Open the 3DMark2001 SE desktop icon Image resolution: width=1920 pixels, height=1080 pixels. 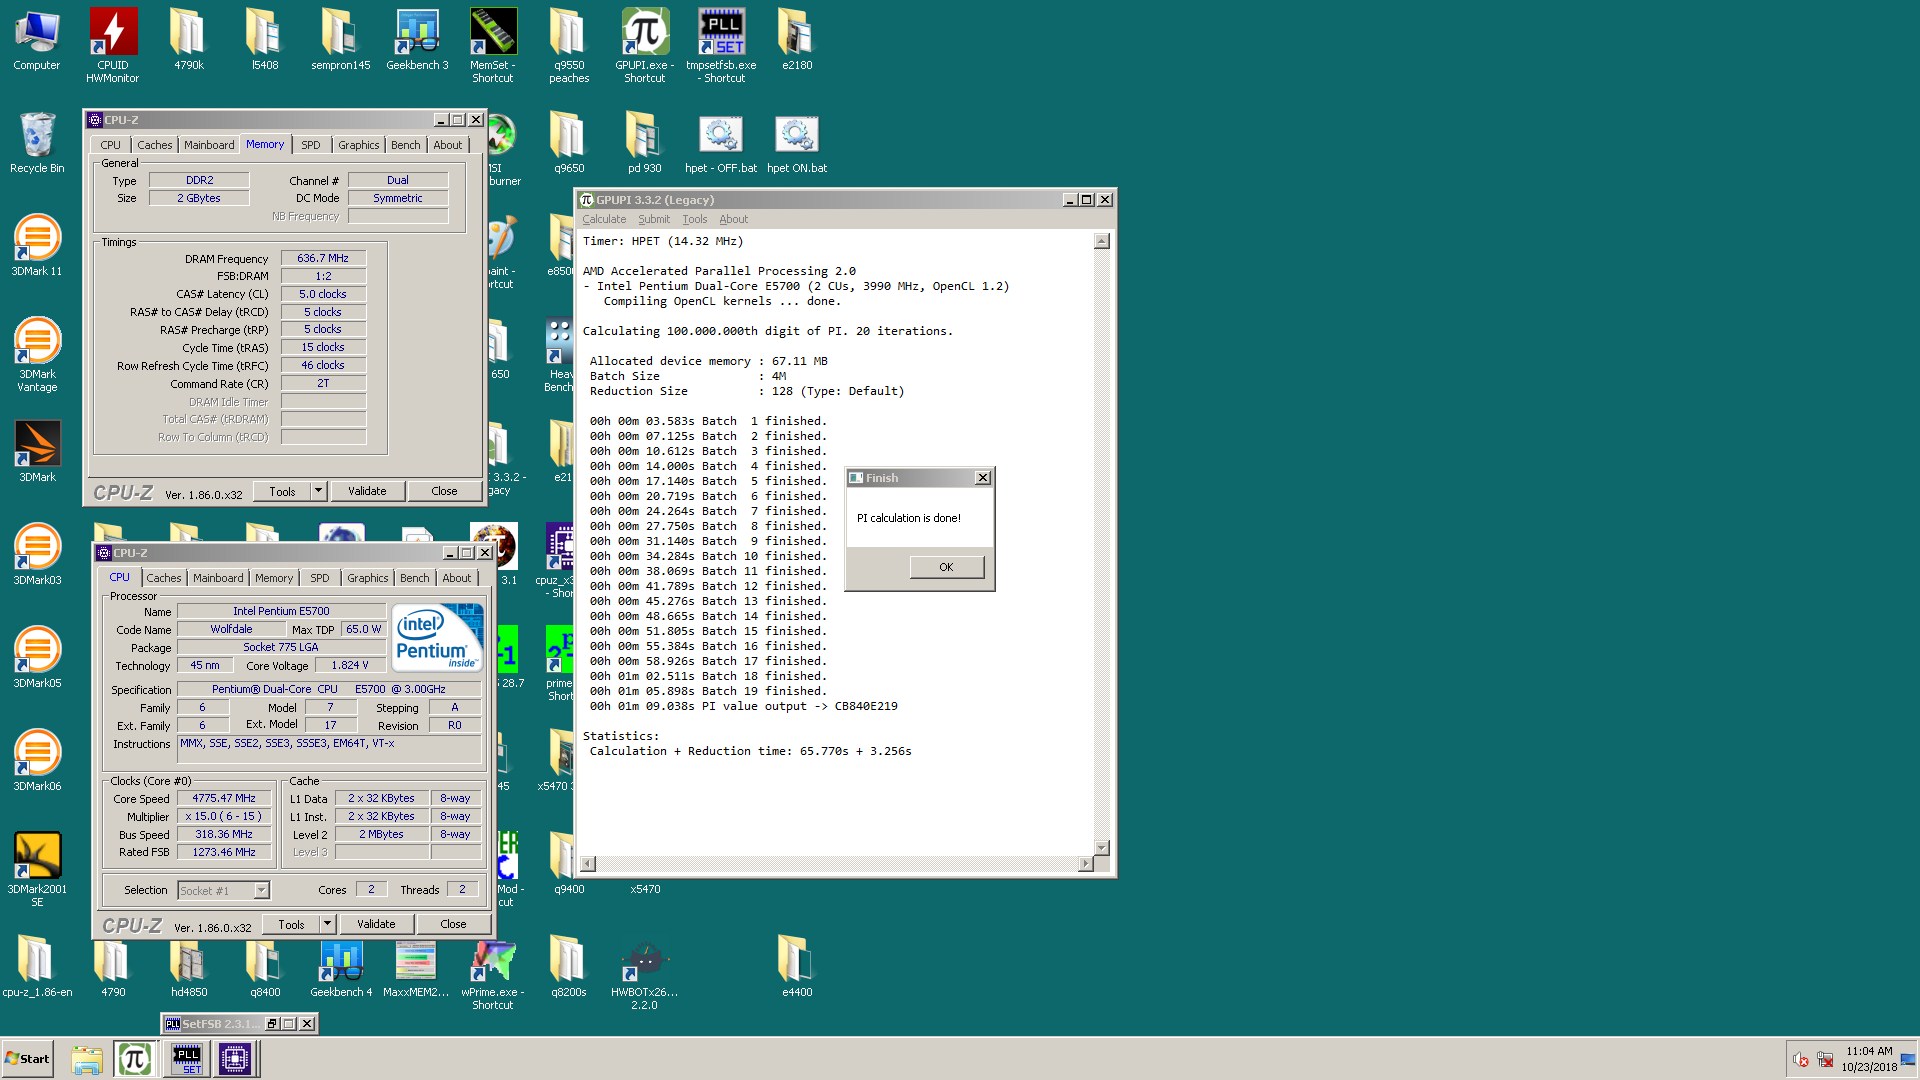pyautogui.click(x=37, y=870)
